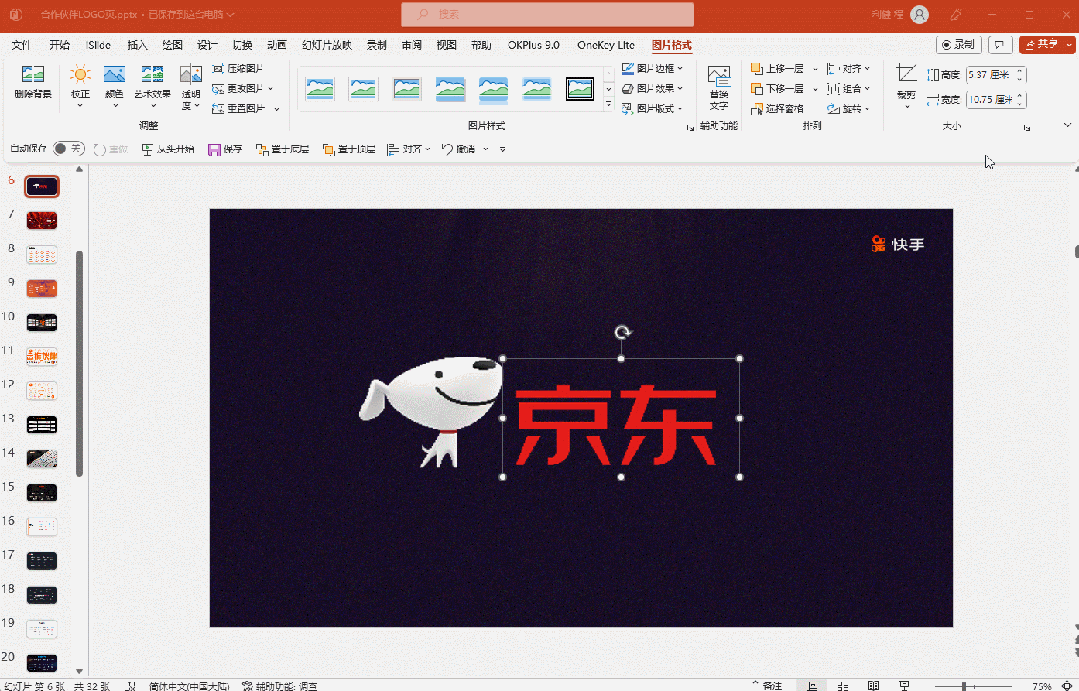Screen dimensions: 1079x691
Task: Open Picture Effects (图片效果) menu
Action: pyautogui.click(x=652, y=89)
